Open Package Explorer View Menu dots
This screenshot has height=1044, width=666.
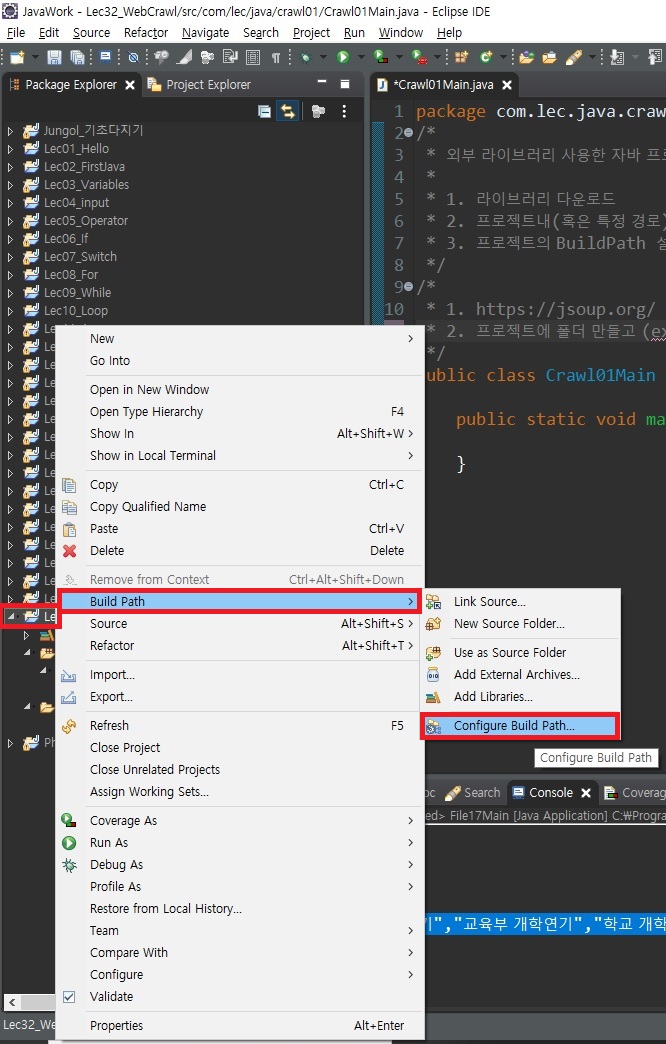coord(344,111)
